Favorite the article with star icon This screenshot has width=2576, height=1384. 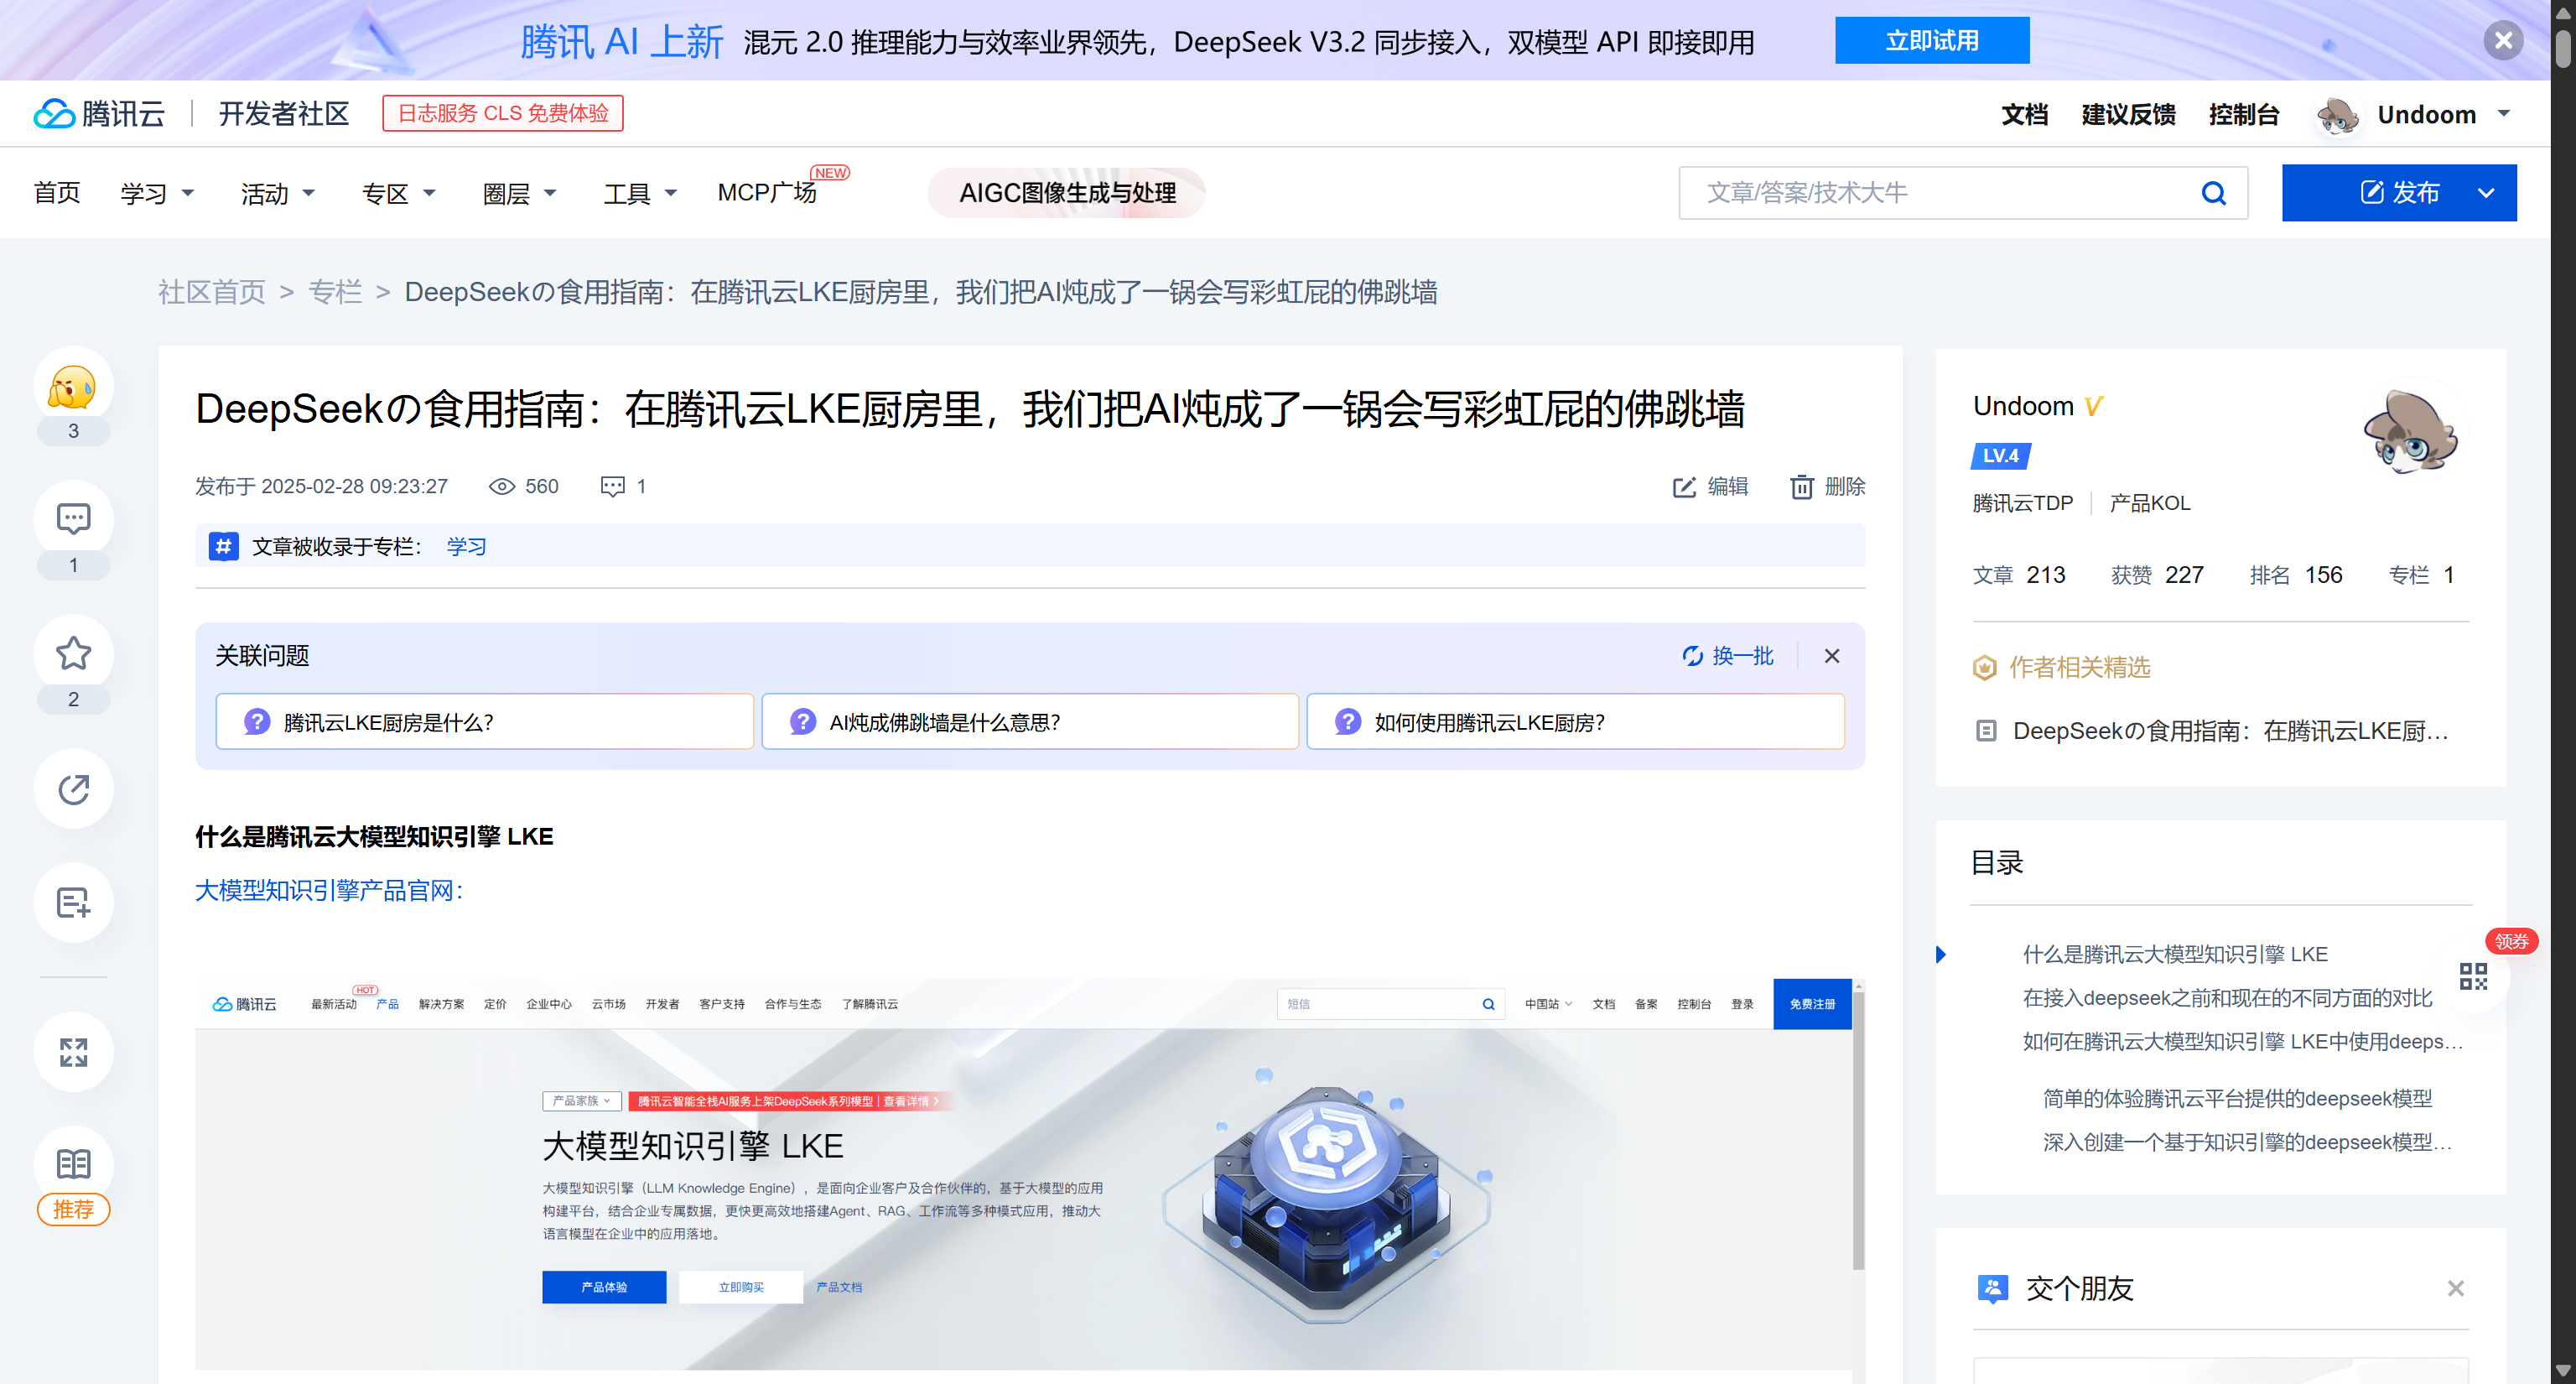(73, 654)
